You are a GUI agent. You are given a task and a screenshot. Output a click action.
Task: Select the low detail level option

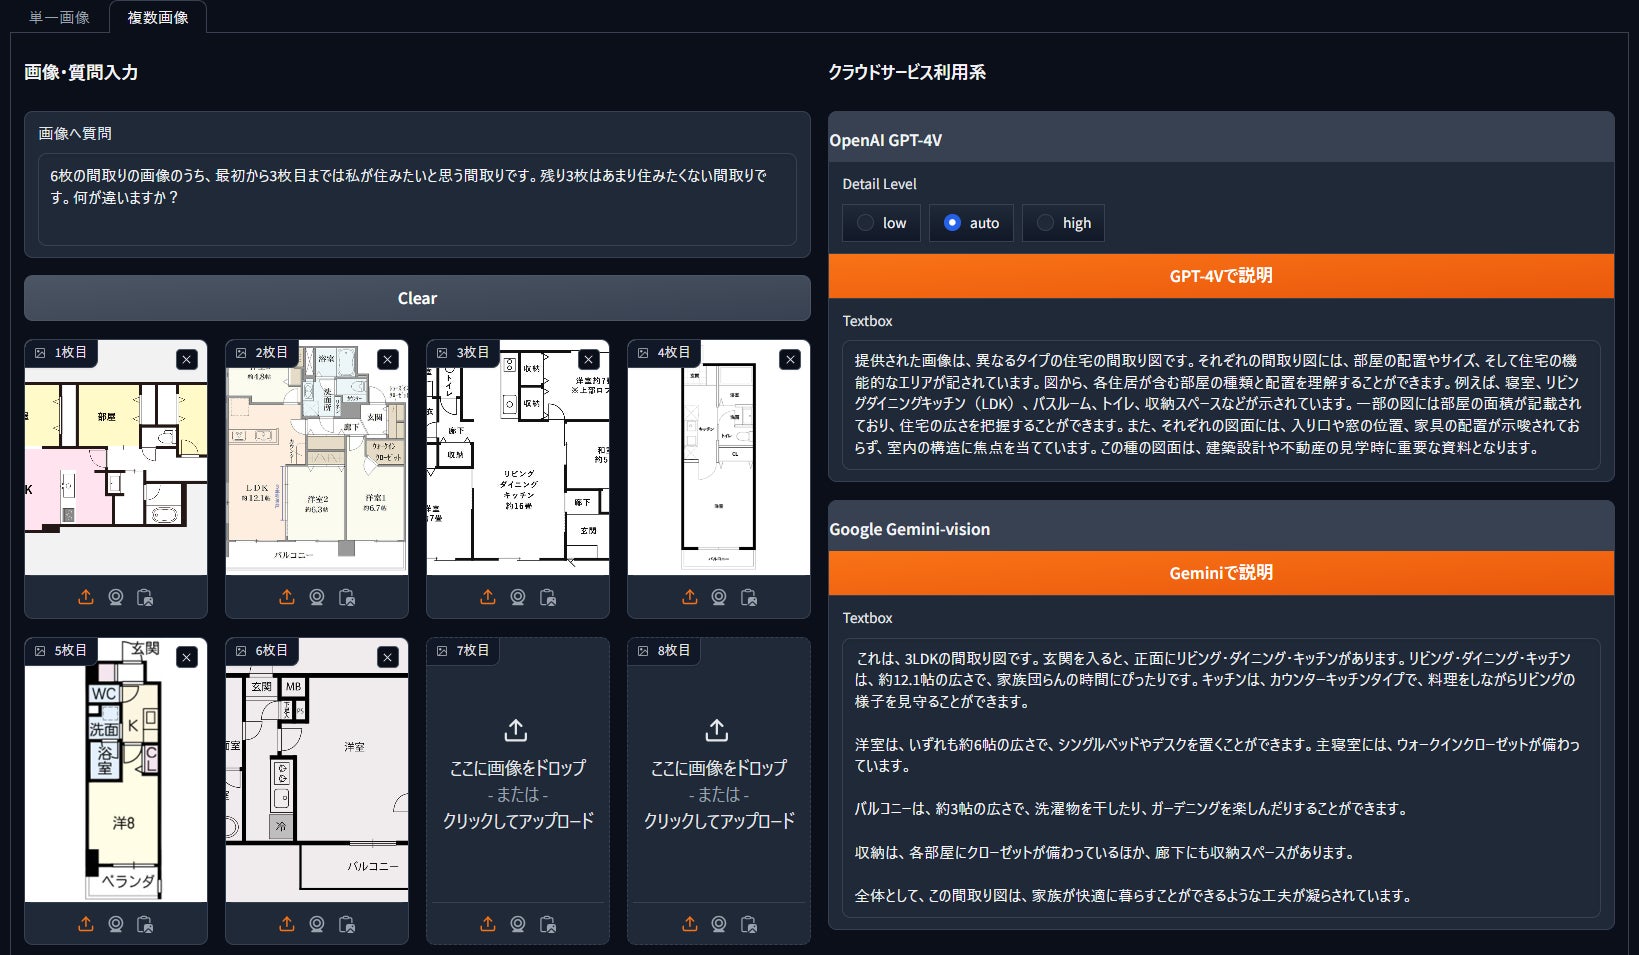click(x=865, y=223)
